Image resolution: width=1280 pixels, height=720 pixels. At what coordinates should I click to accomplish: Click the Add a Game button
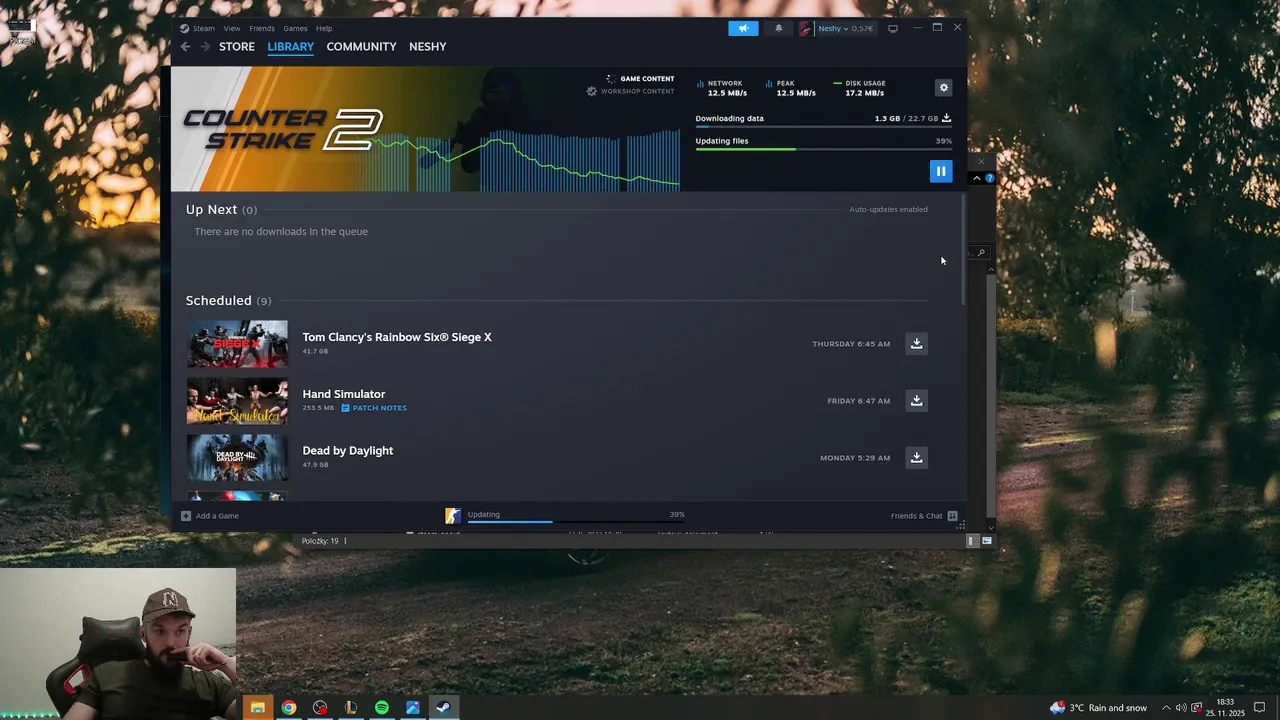[x=210, y=516]
